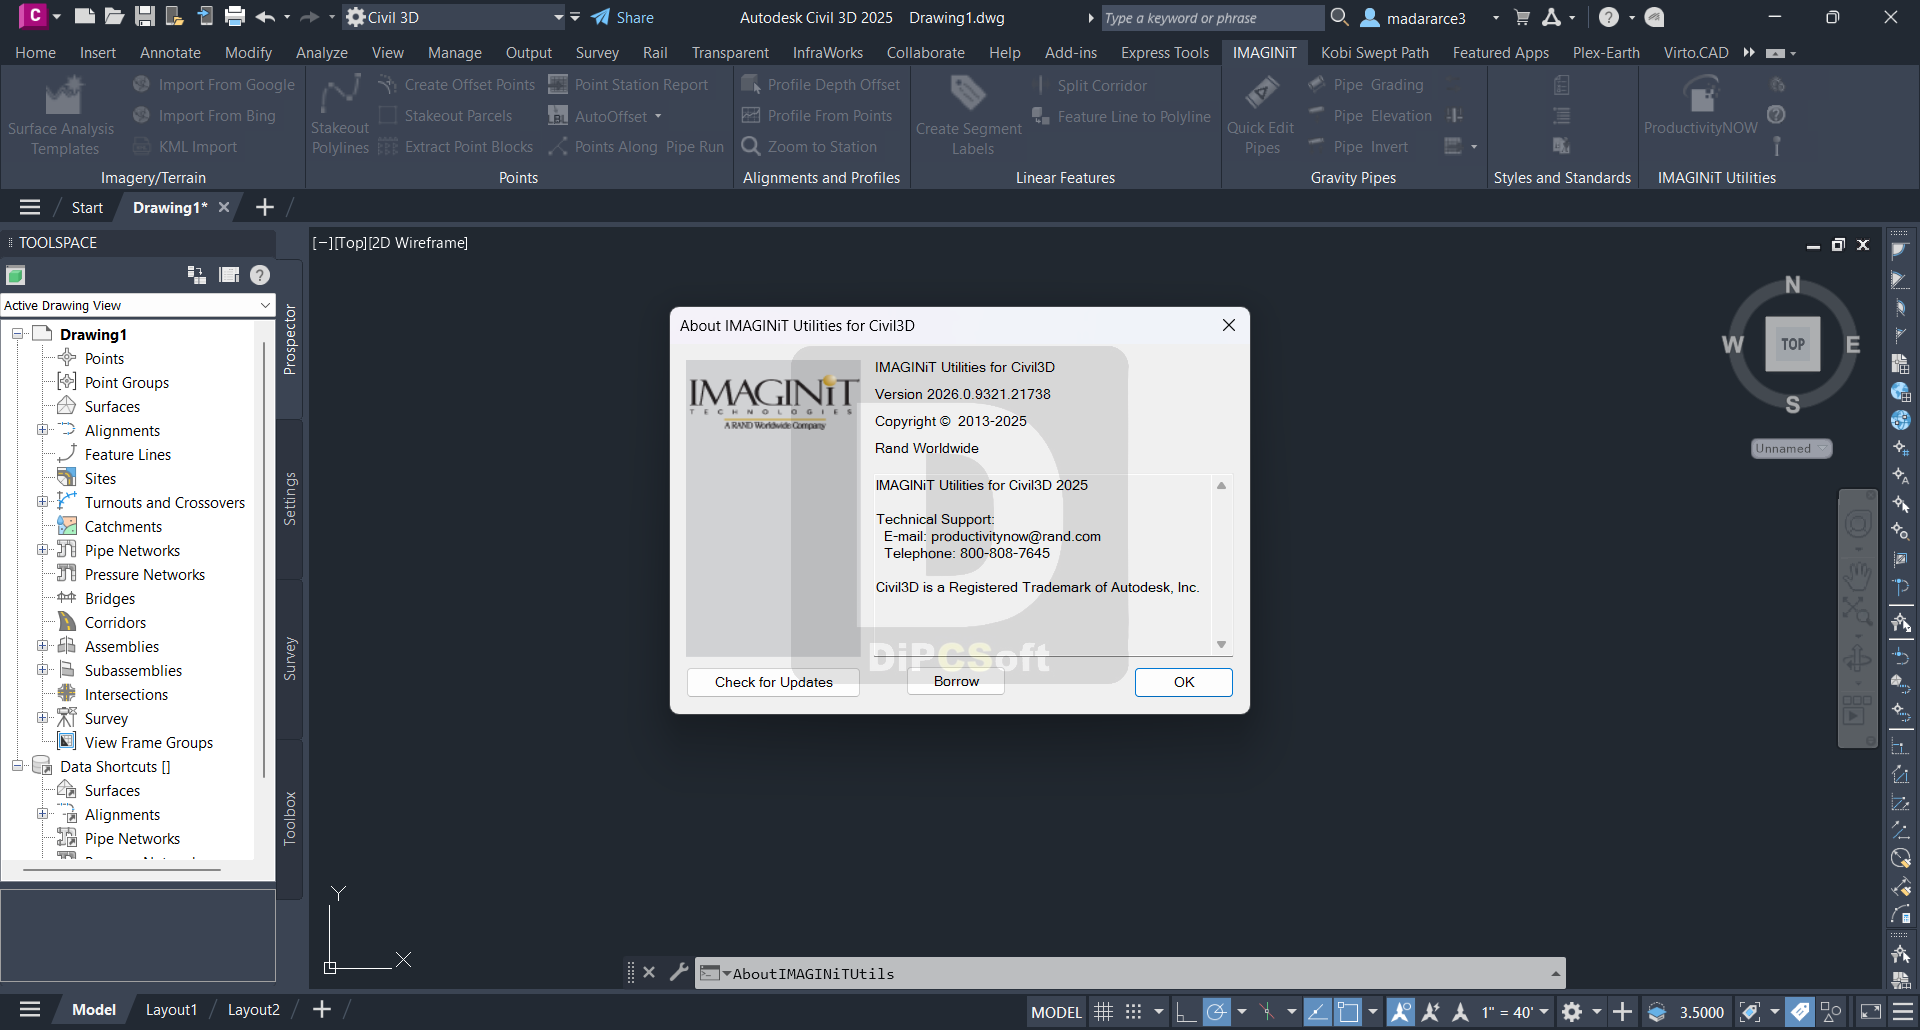Click the wrench customize icon on command line
This screenshot has width=1920, height=1030.
click(679, 972)
